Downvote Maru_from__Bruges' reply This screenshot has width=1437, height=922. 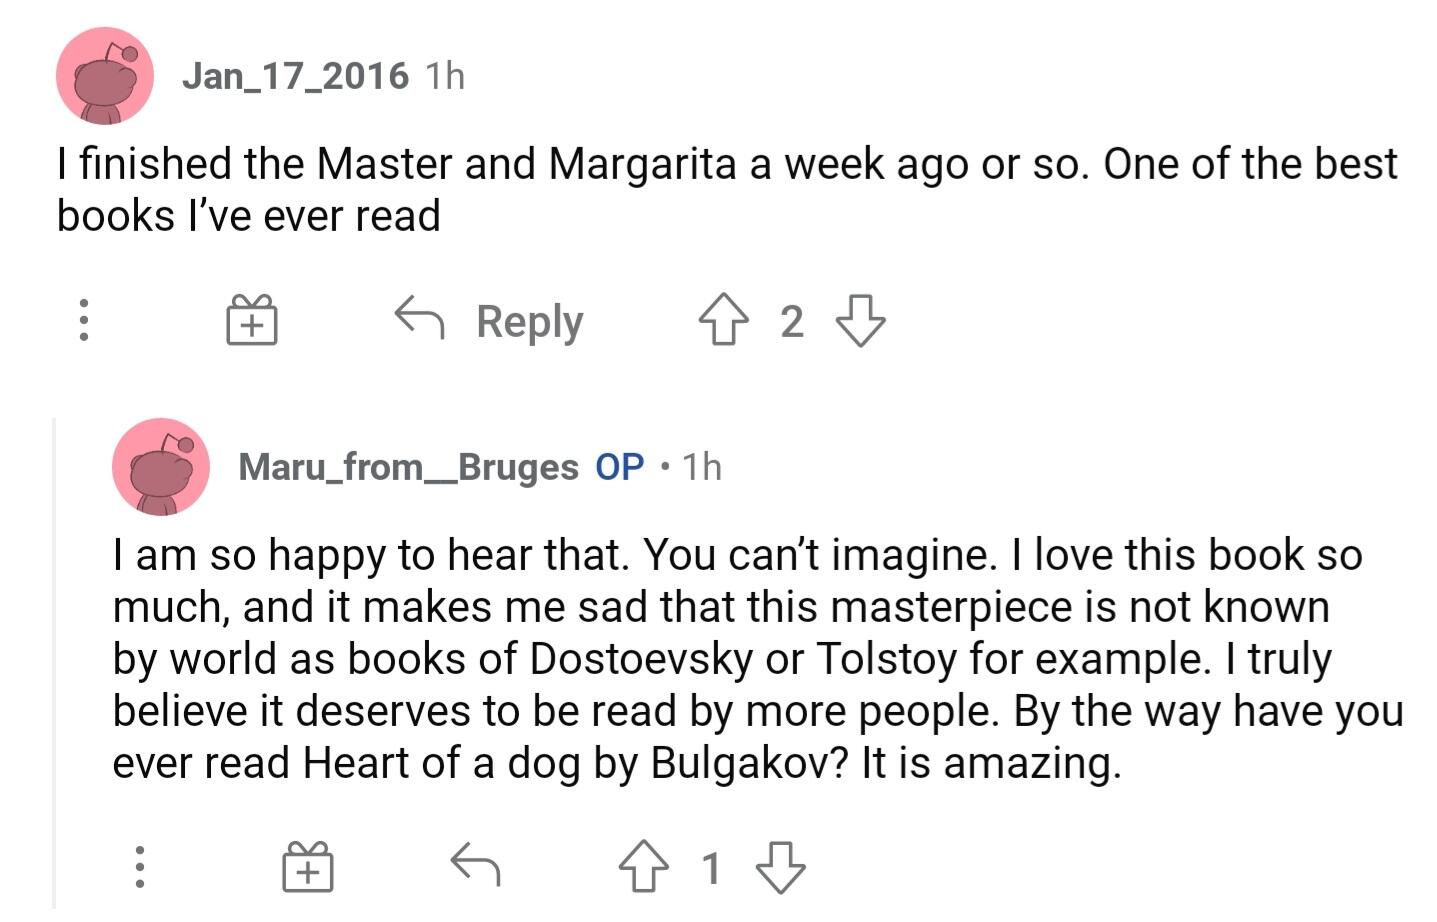[x=780, y=866]
